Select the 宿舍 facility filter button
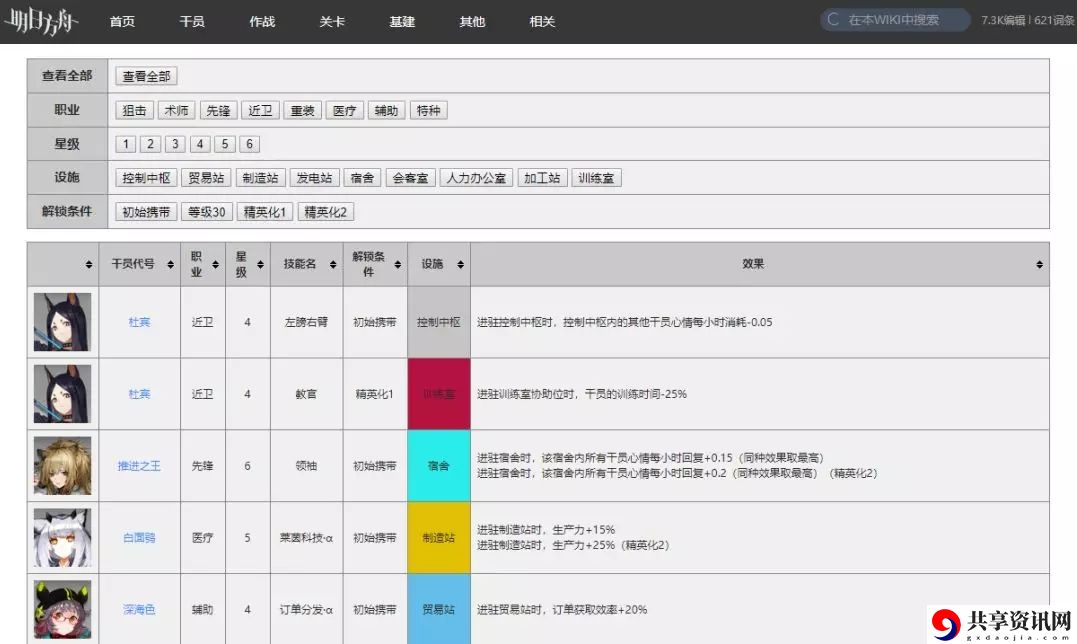The image size is (1077, 644). click(x=363, y=178)
